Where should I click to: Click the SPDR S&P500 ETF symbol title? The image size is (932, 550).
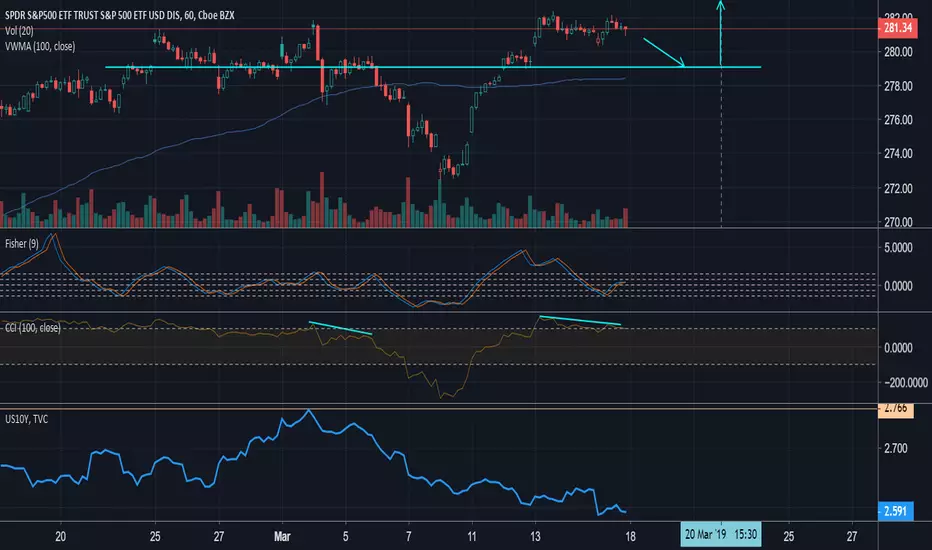[119, 15]
